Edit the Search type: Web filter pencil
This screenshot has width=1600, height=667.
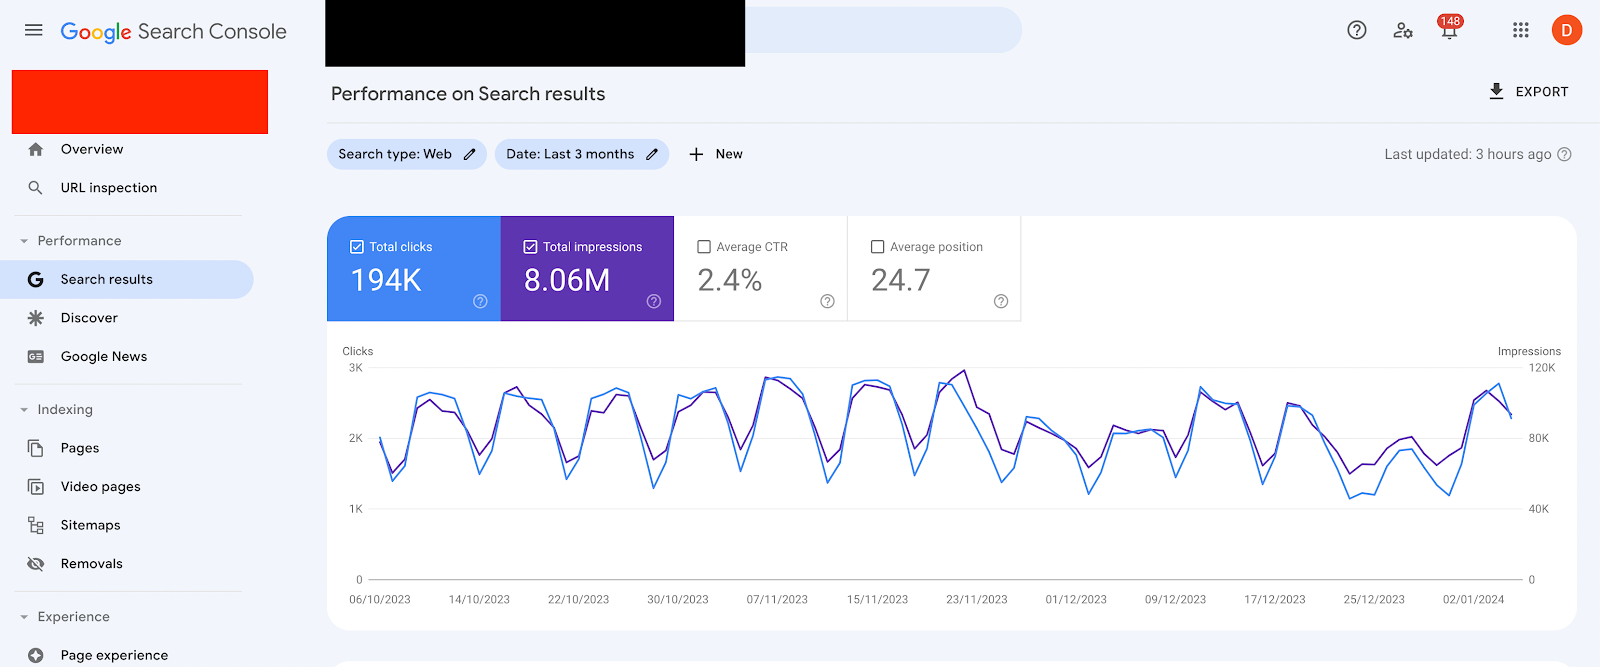[469, 154]
